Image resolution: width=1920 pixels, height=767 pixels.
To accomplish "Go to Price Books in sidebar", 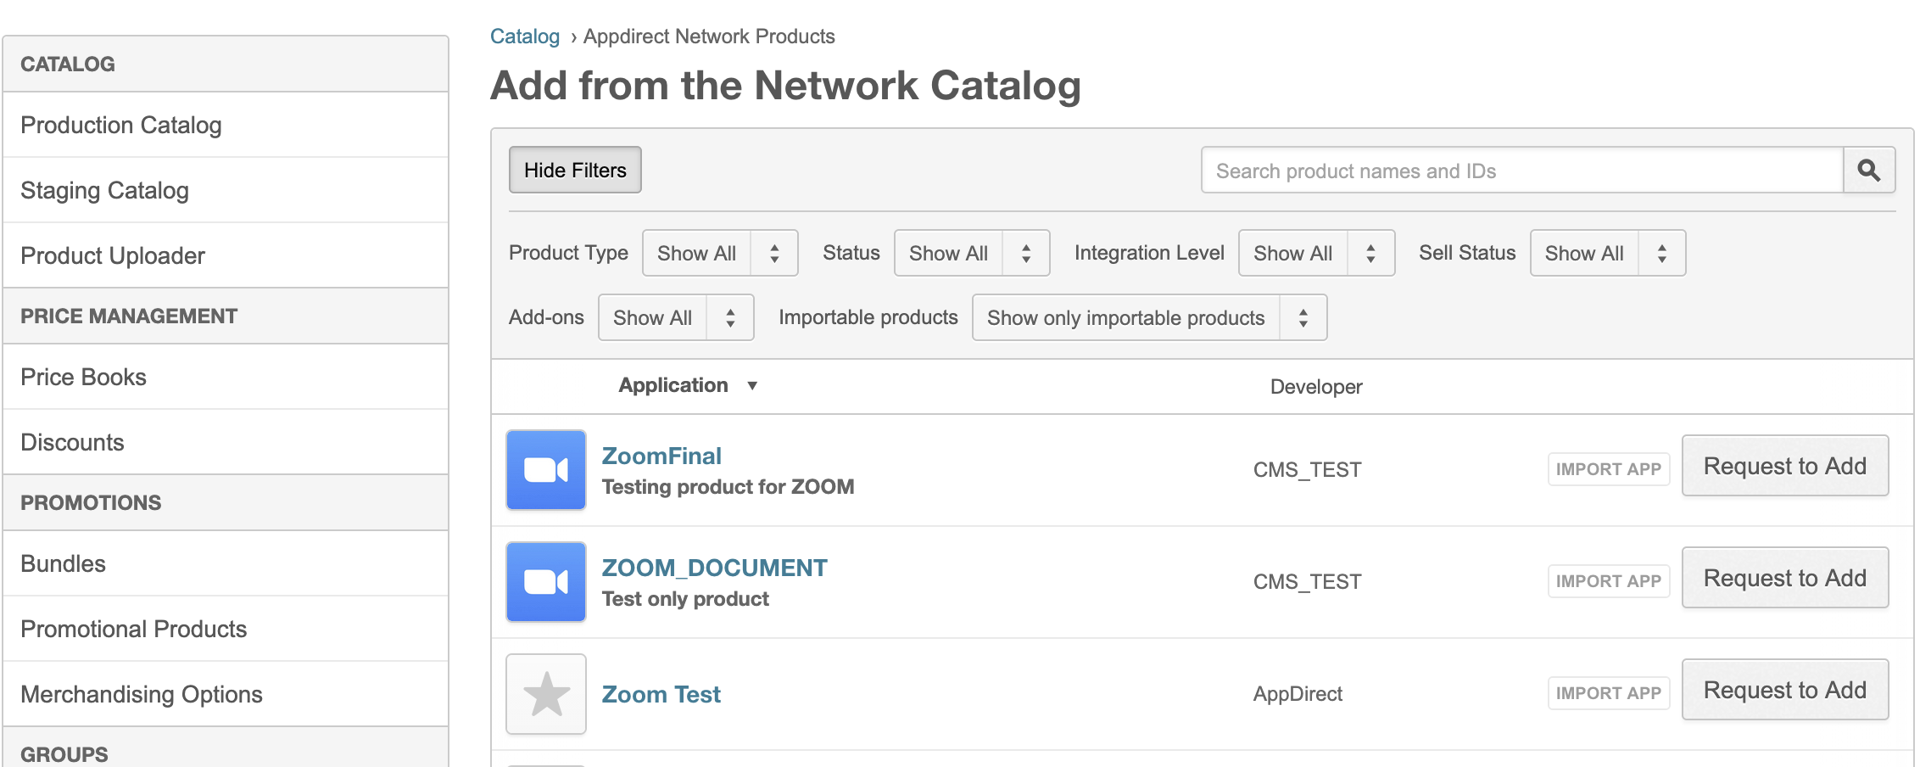I will click(83, 377).
